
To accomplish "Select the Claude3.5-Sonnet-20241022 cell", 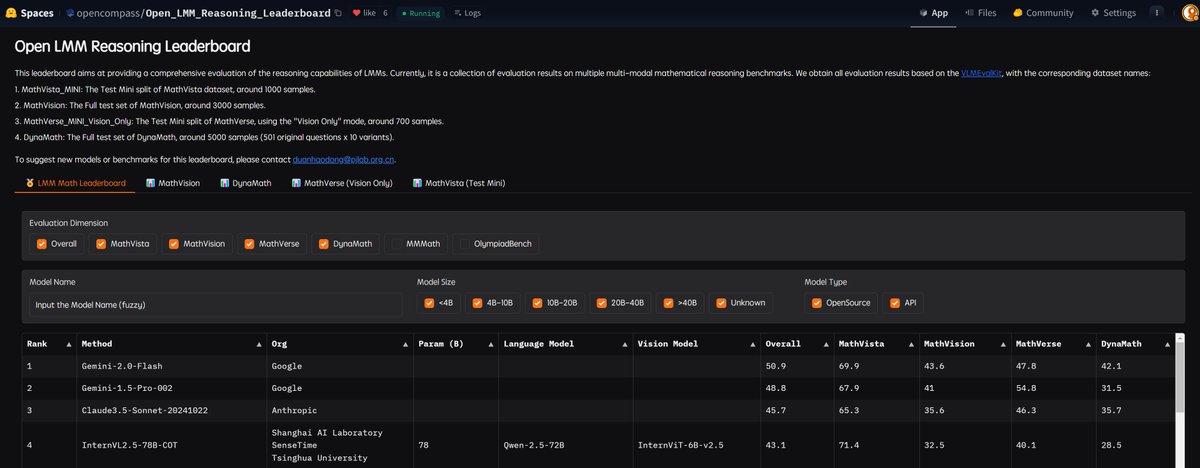I will [x=171, y=410].
